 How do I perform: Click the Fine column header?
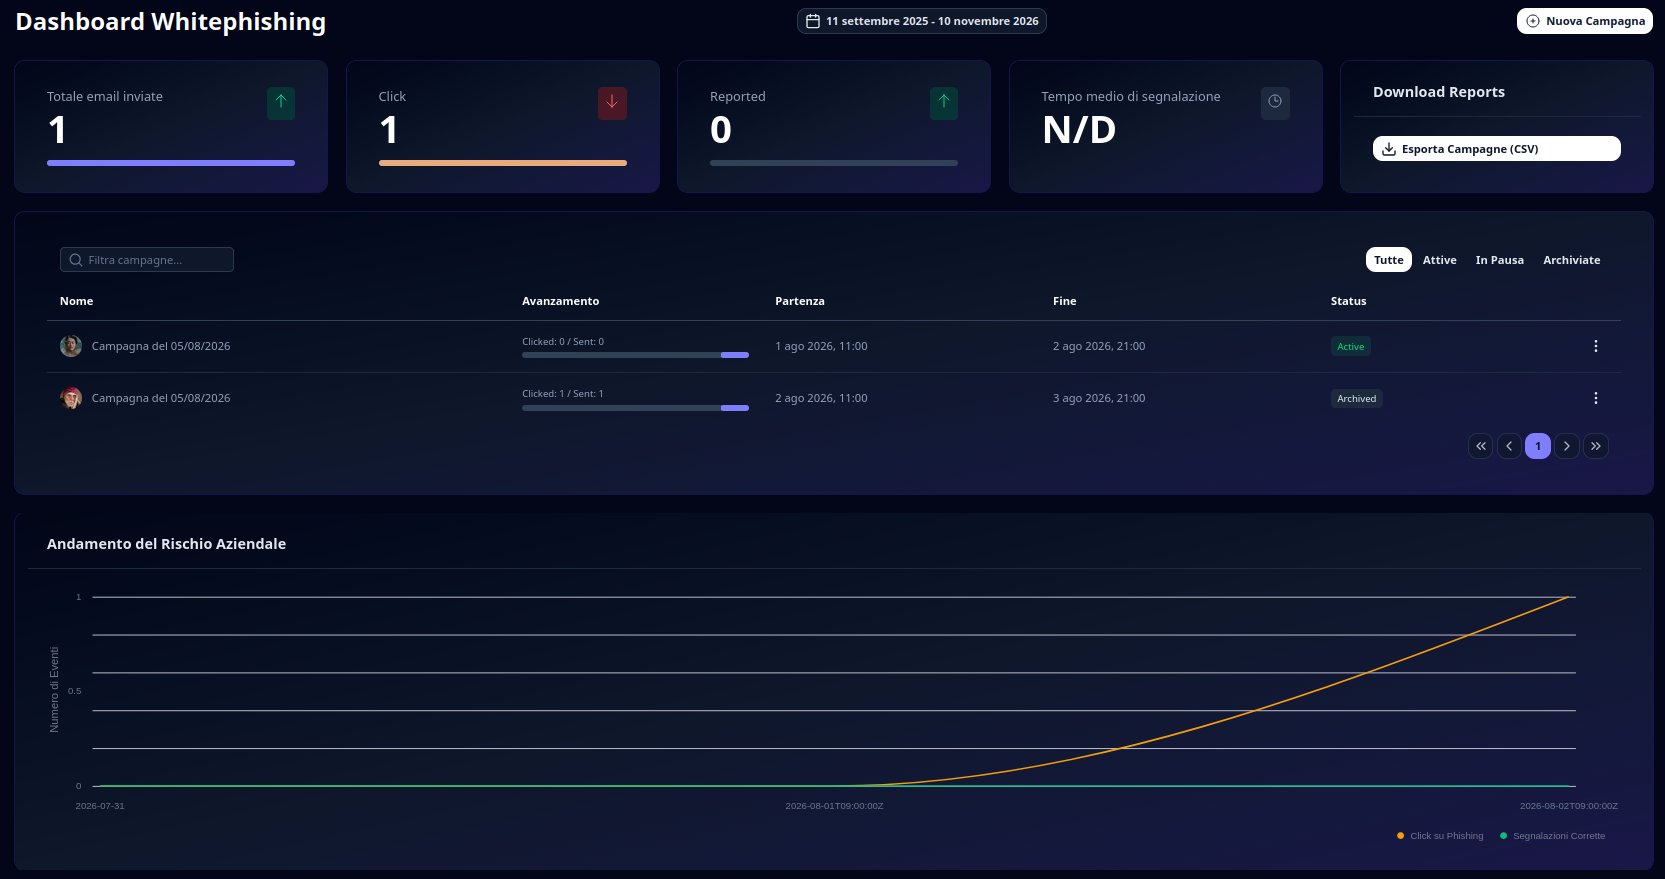pos(1065,301)
